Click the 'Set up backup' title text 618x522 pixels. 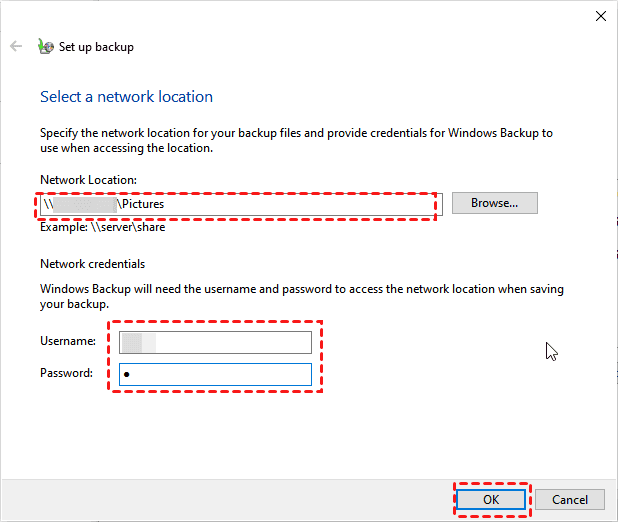pyautogui.click(x=96, y=47)
